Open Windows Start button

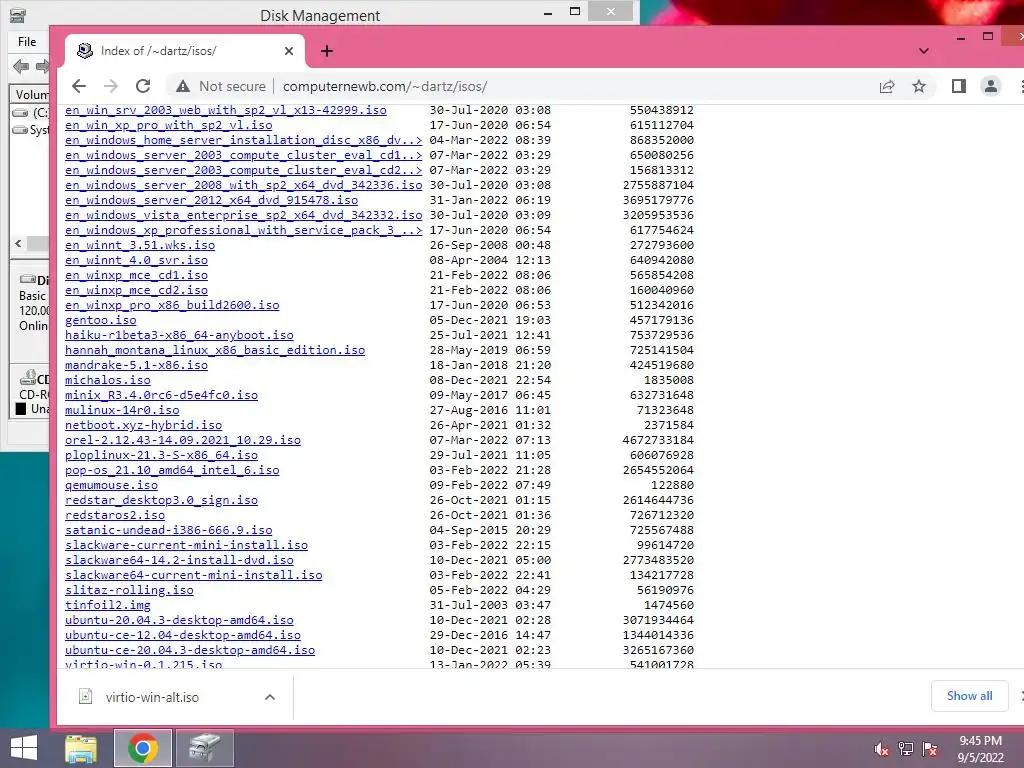point(24,748)
